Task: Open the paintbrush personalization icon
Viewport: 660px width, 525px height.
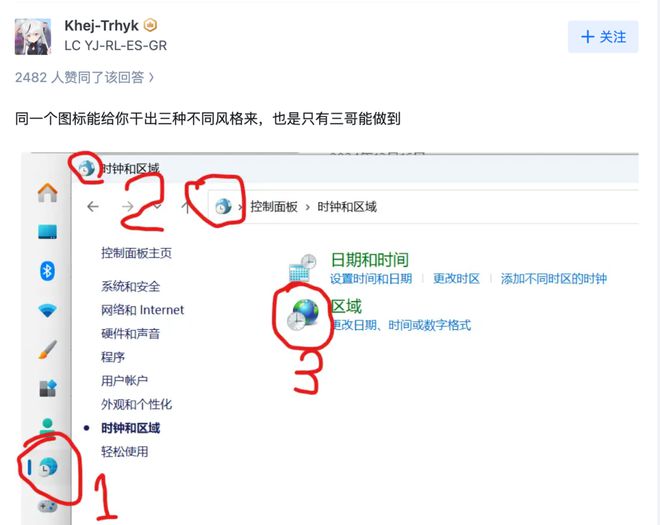Action: click(48, 349)
